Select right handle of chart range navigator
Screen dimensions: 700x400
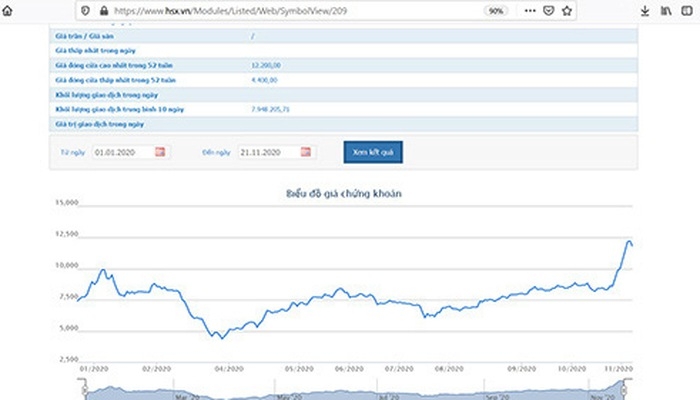coord(625,390)
